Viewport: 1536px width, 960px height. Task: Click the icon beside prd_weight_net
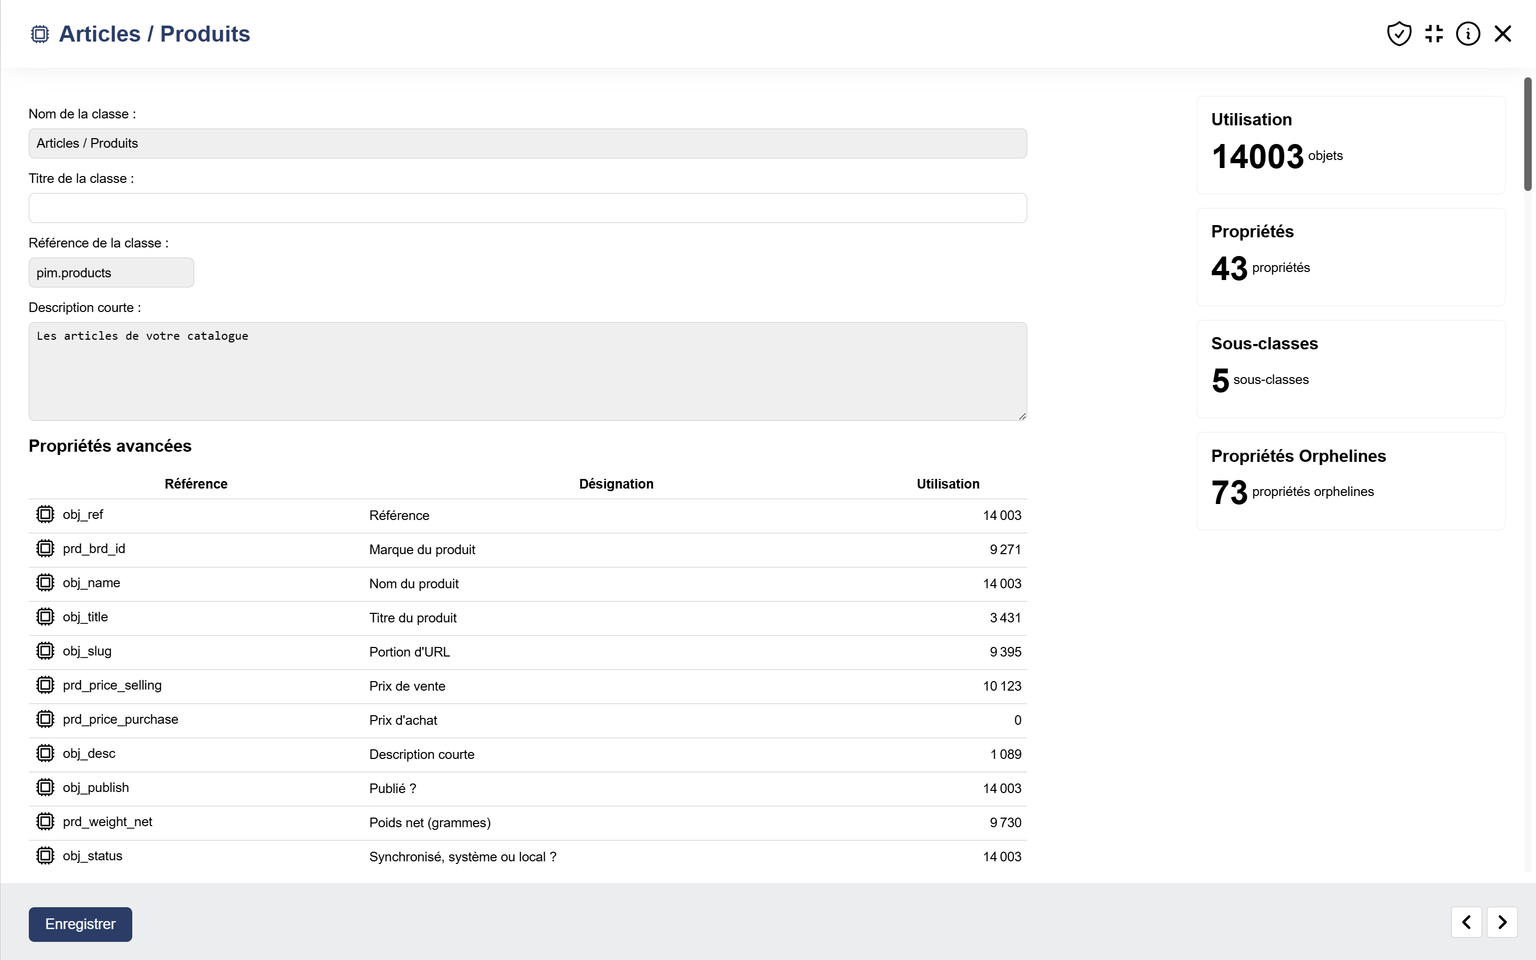[45, 822]
